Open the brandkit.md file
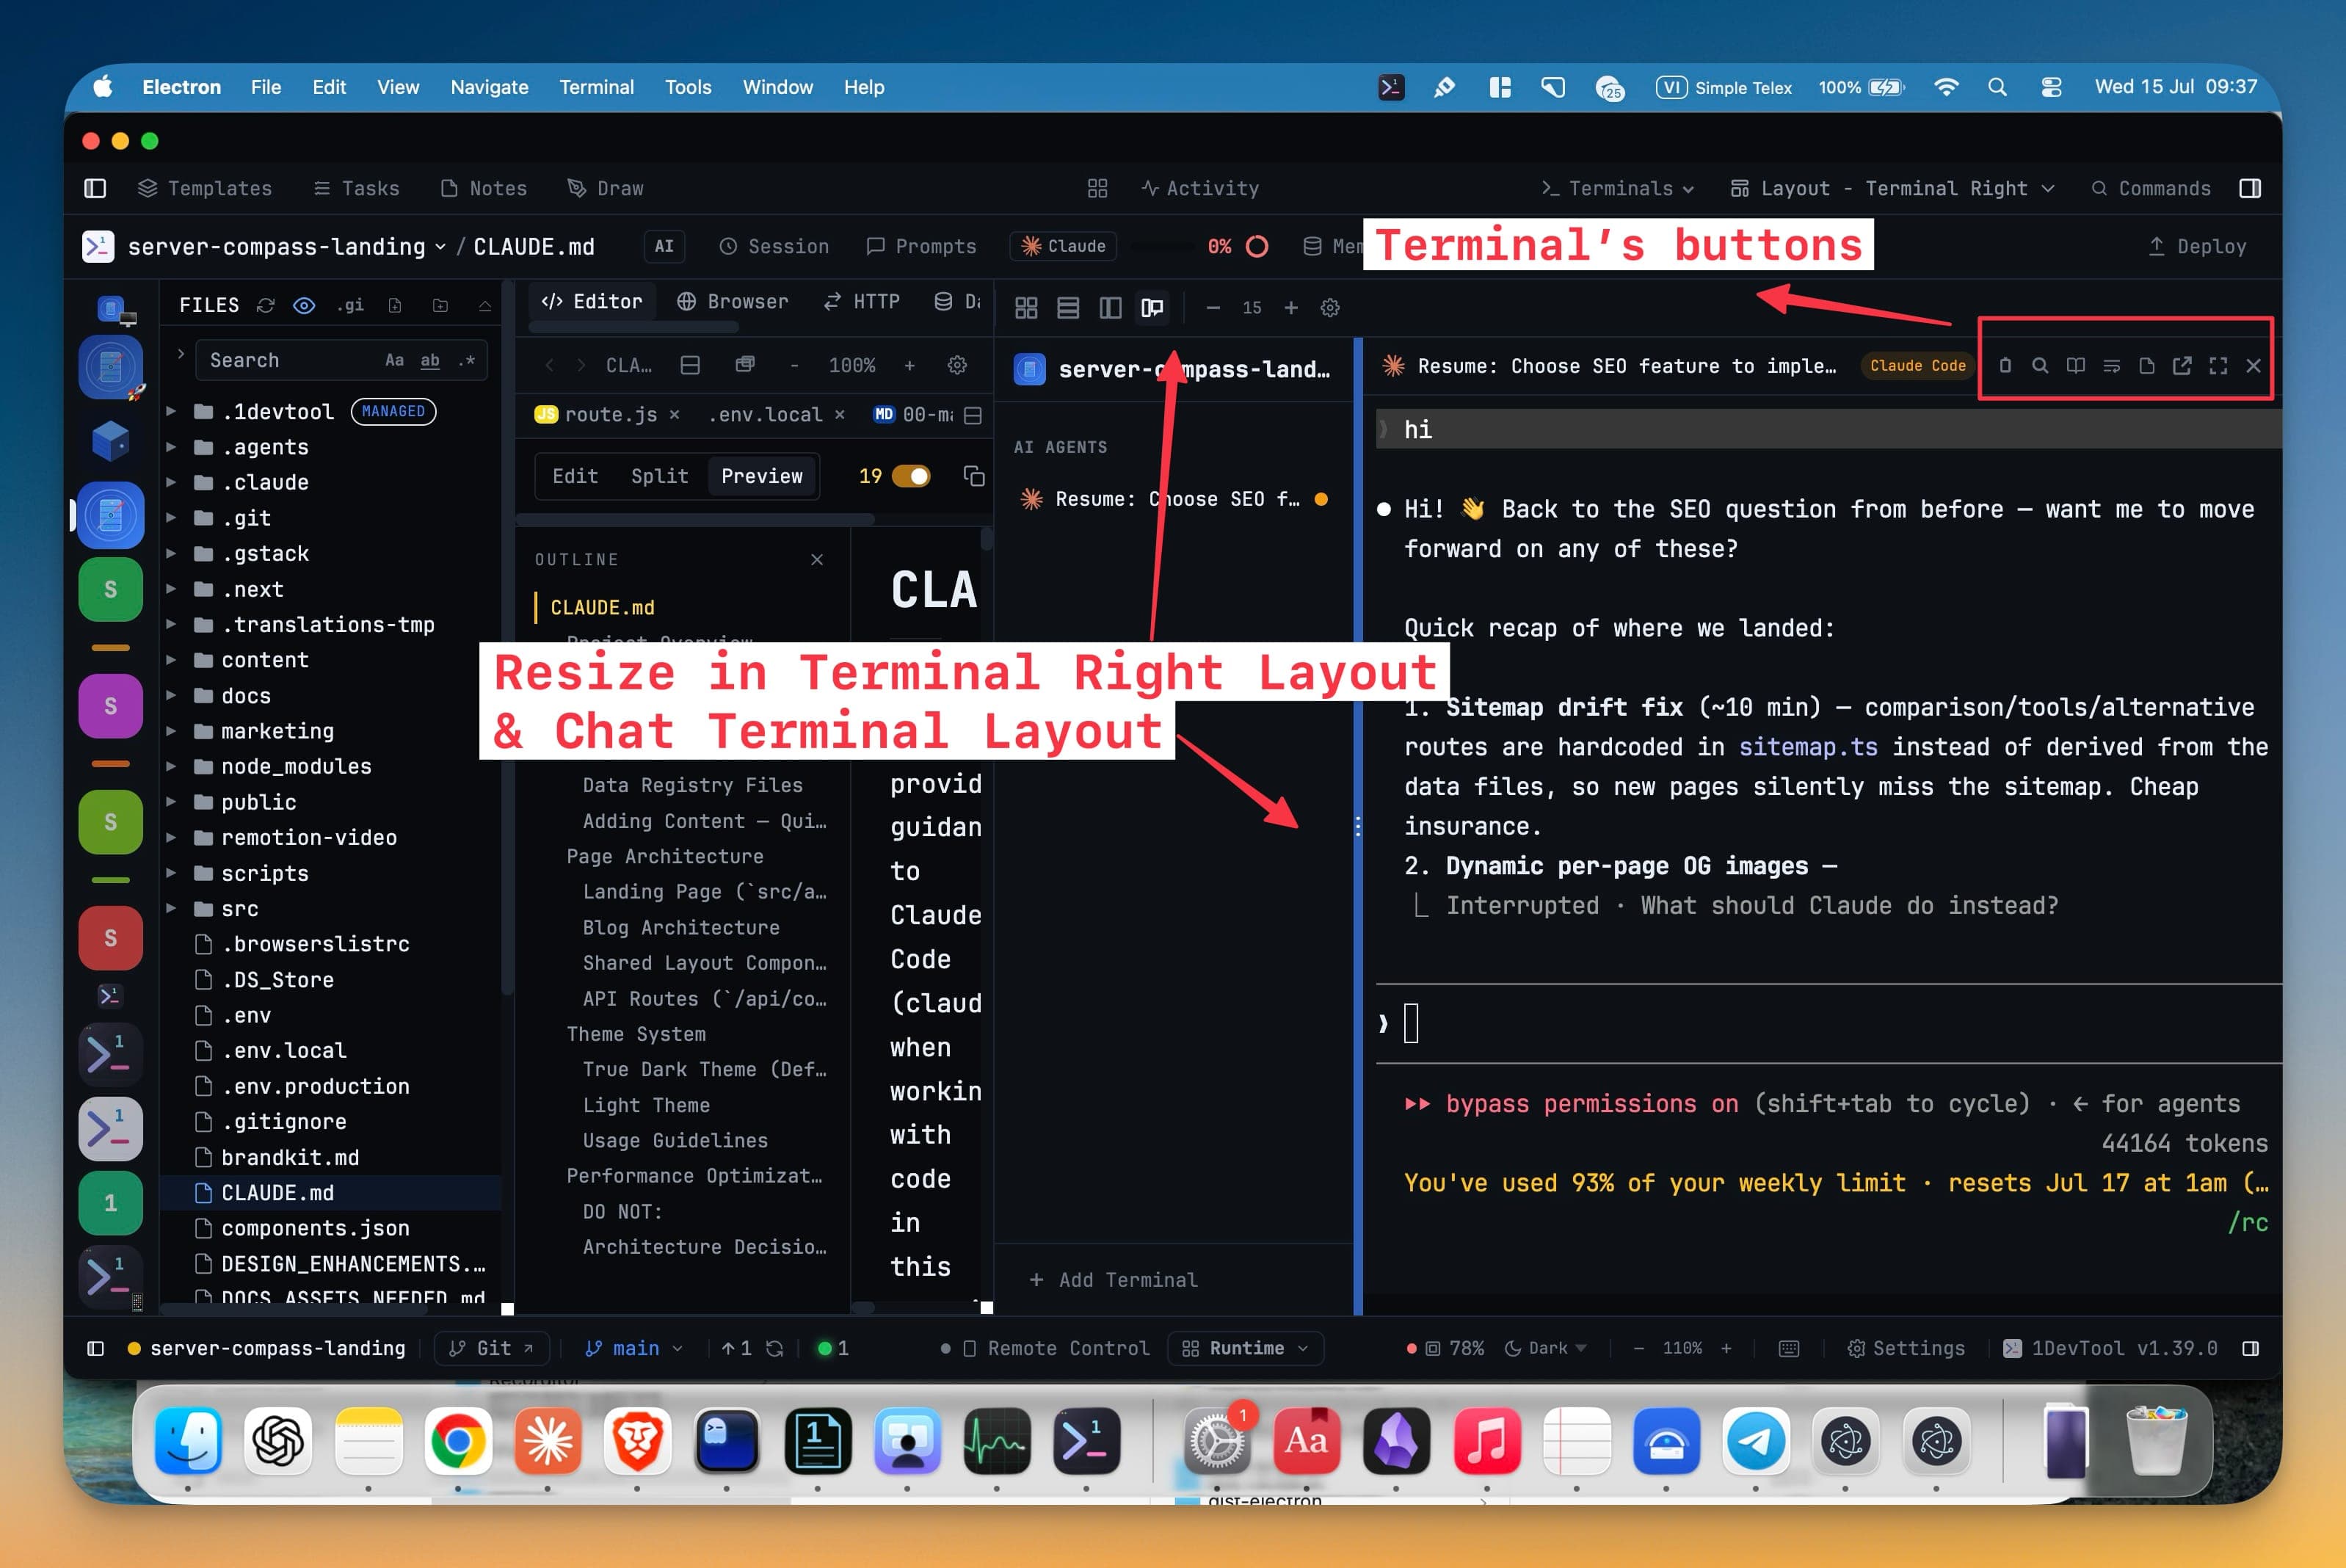This screenshot has width=2346, height=1568. (x=290, y=1157)
